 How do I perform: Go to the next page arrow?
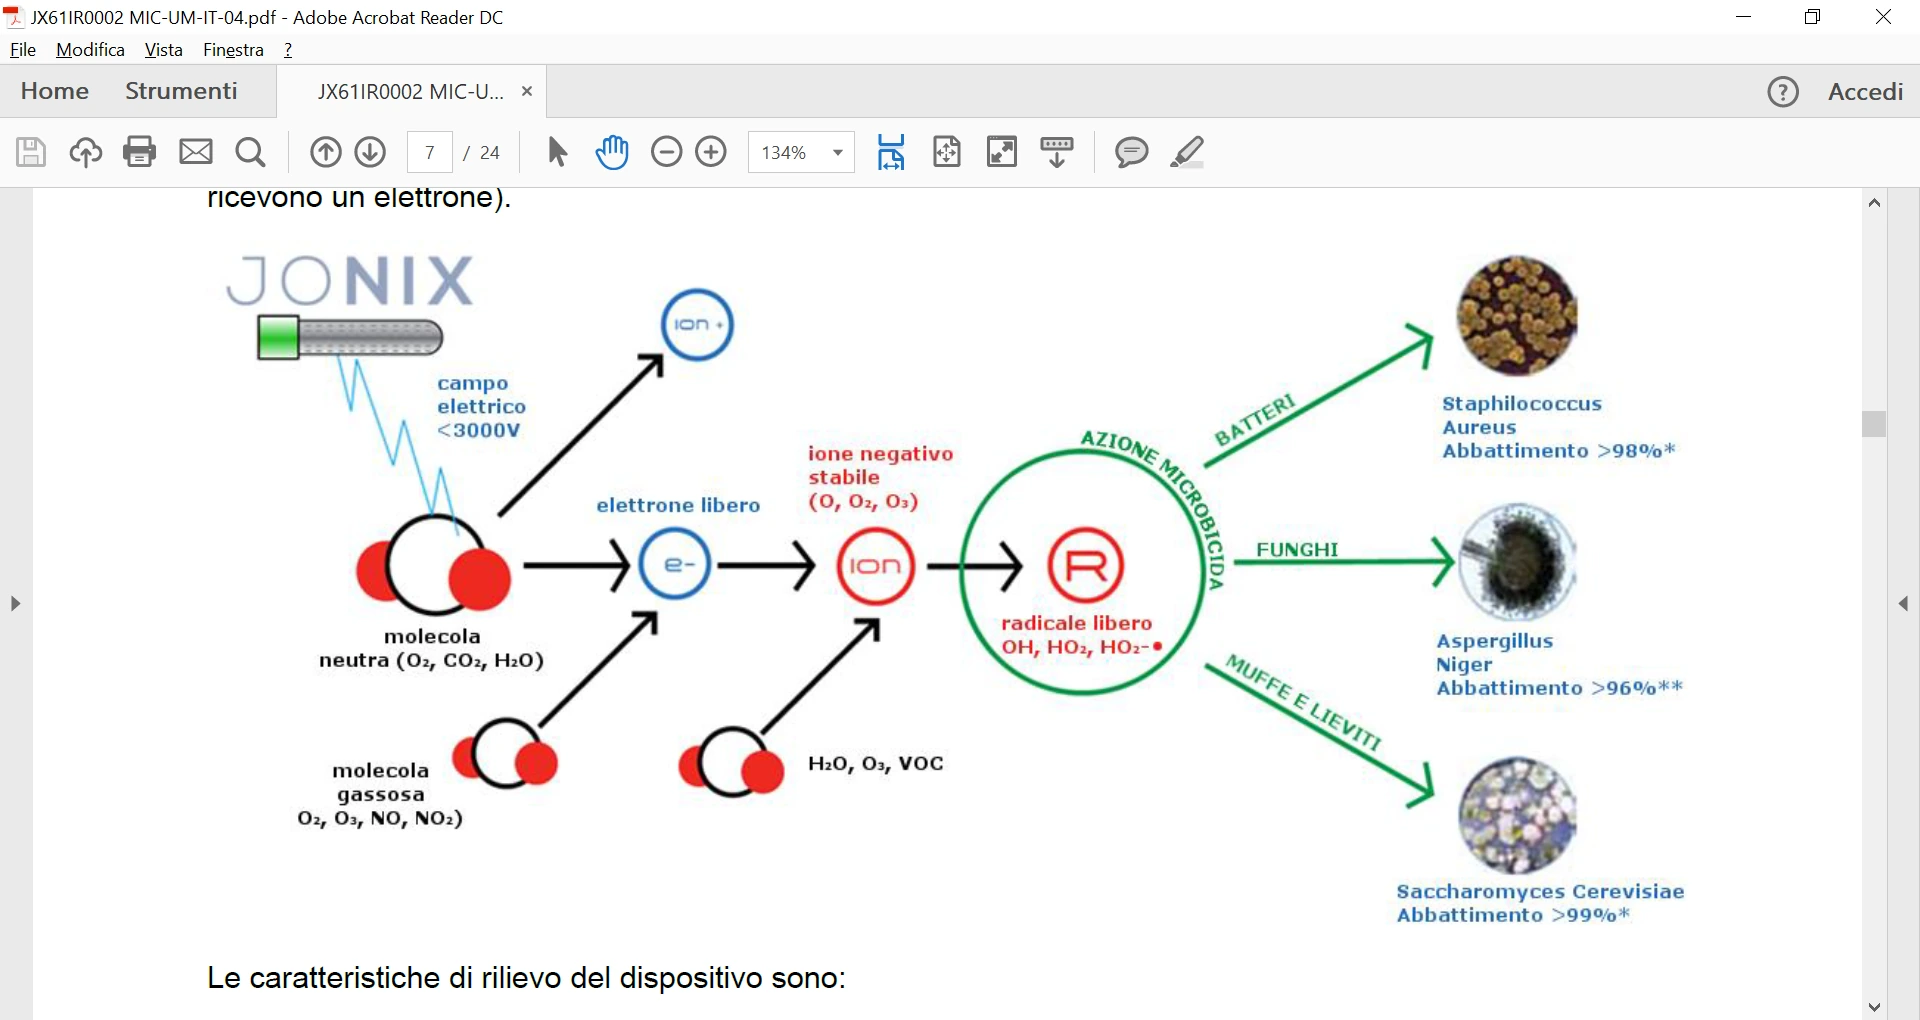click(x=371, y=152)
